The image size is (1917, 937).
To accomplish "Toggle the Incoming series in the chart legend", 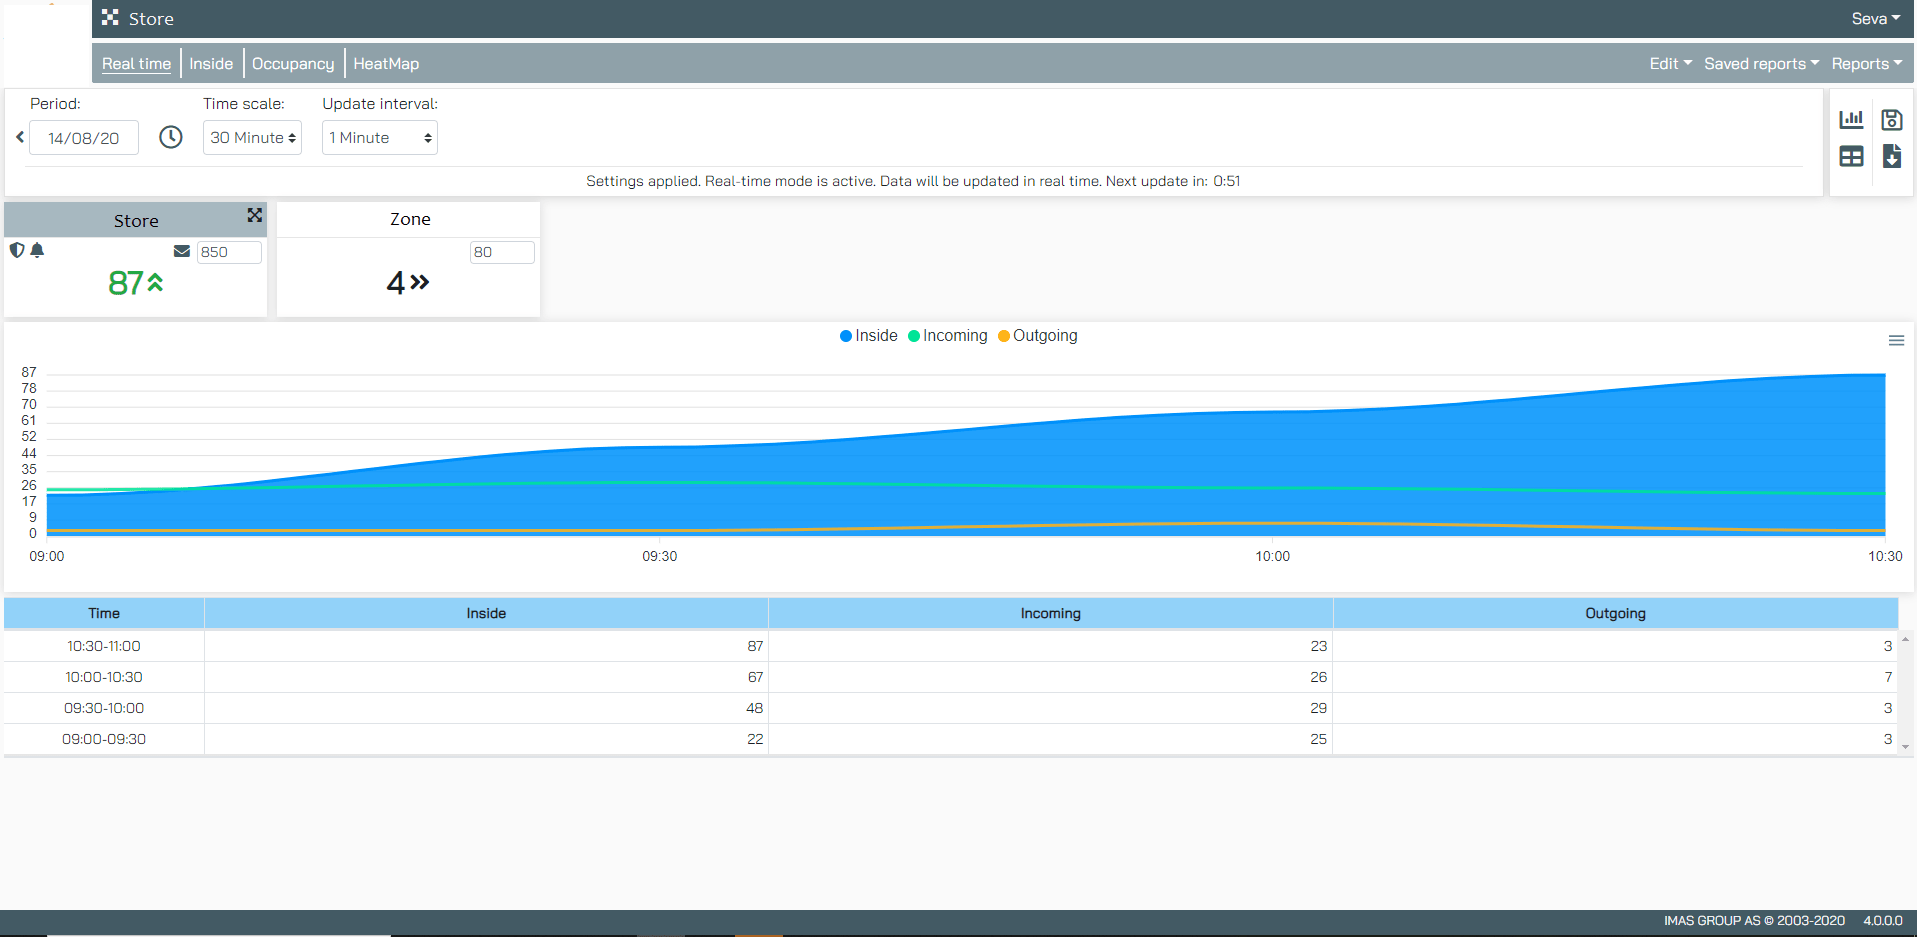I will (x=947, y=335).
